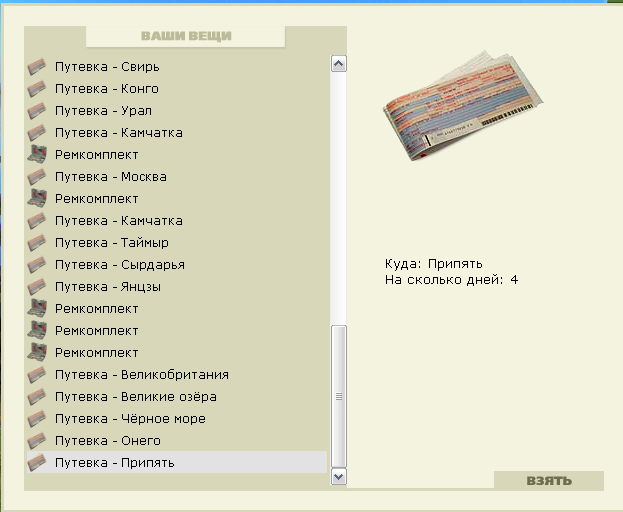Select toolbox icon of Ремкомплект above Путевка - Москва

point(37,155)
